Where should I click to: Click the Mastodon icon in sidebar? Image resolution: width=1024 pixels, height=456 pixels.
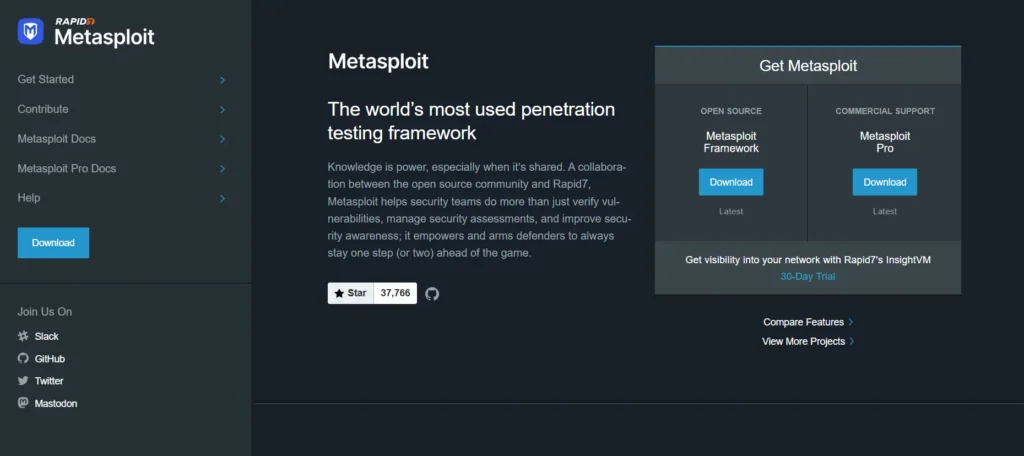click(x=23, y=403)
